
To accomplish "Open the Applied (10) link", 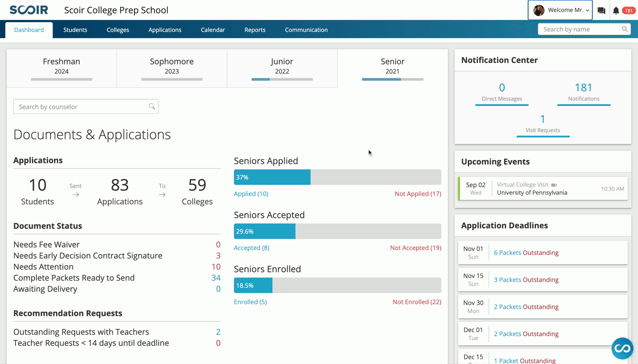I will point(251,194).
